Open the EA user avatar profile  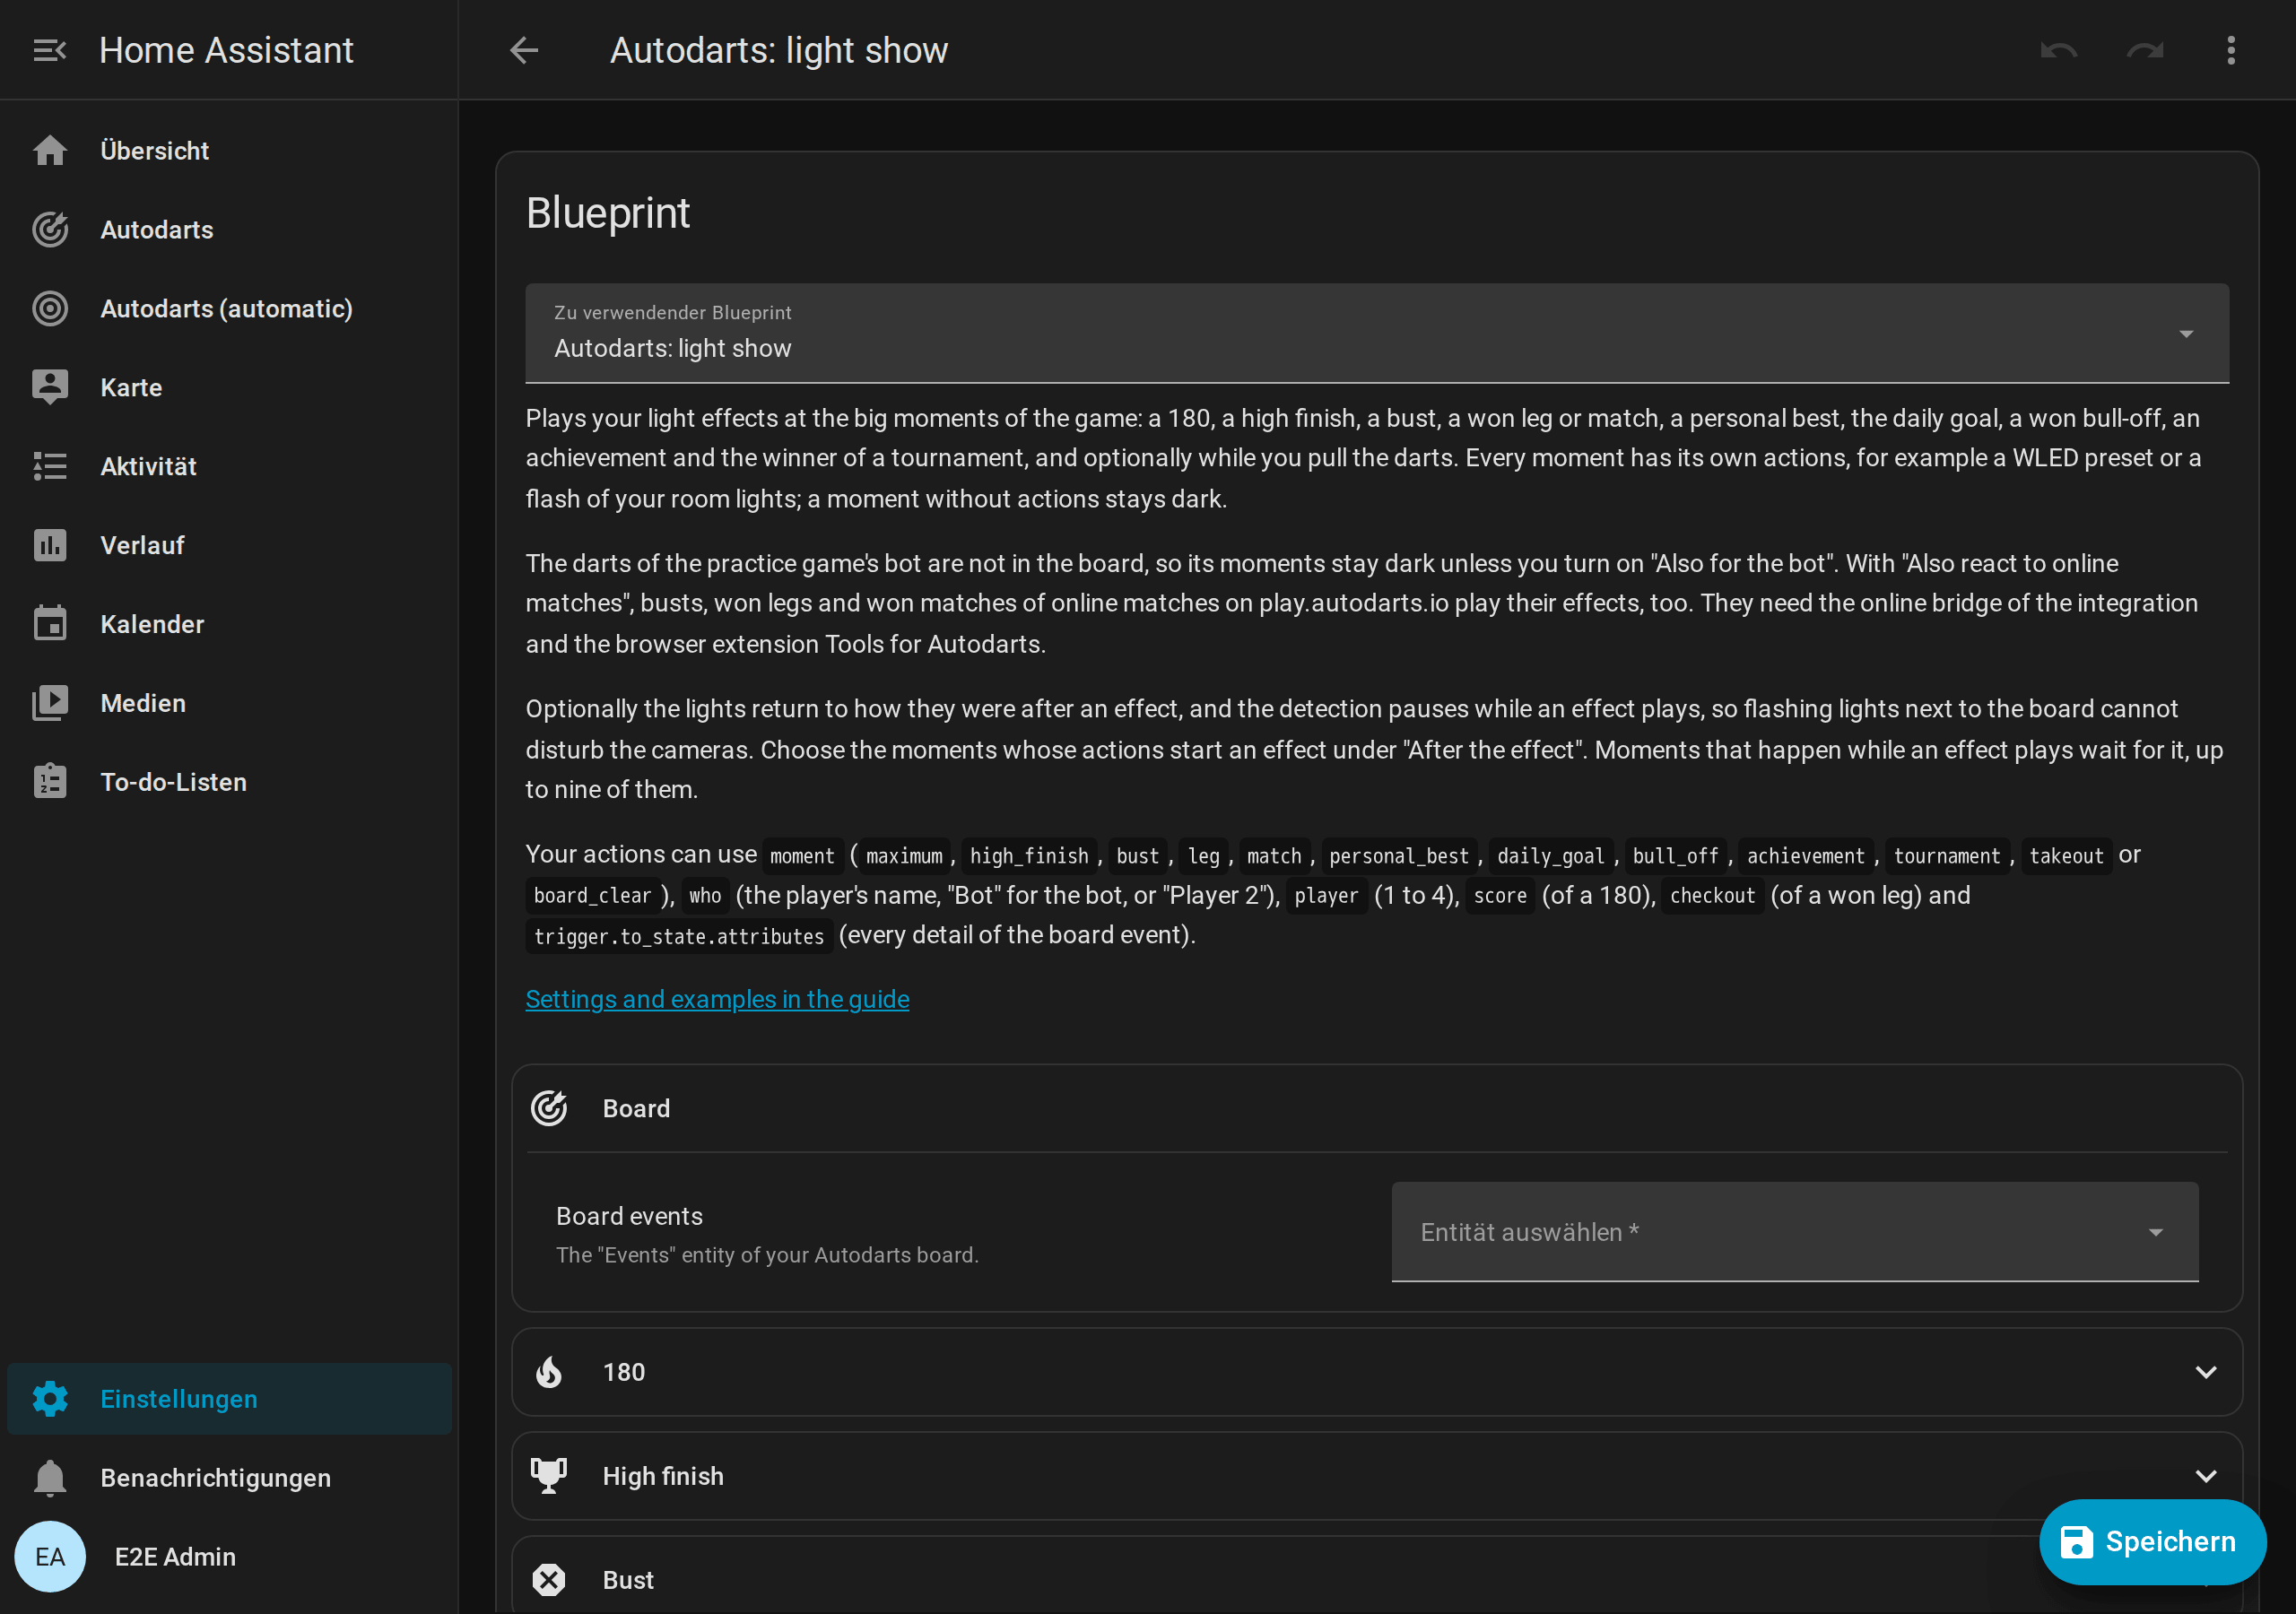coord(50,1557)
